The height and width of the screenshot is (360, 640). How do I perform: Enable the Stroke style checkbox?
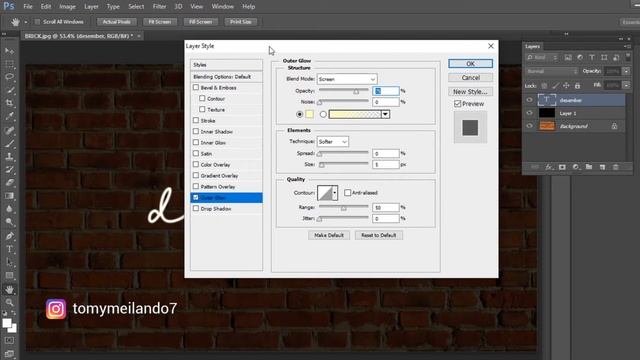196,120
